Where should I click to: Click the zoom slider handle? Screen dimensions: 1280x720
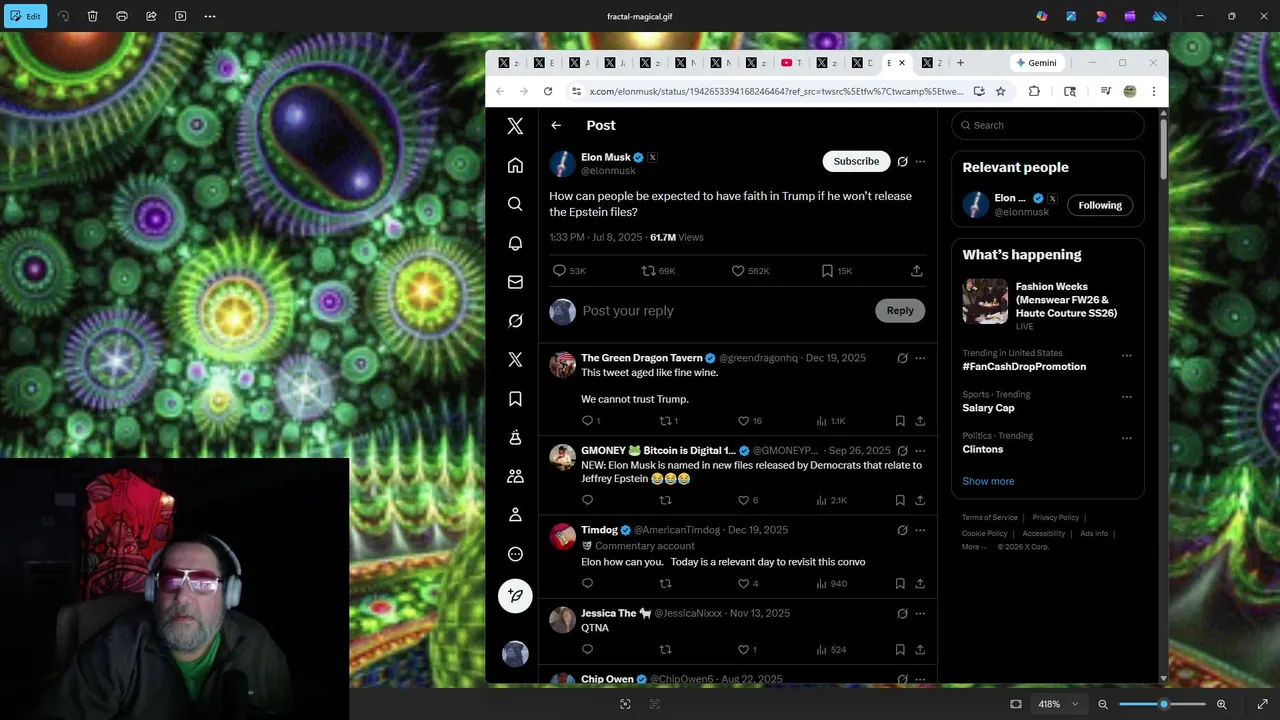(x=1163, y=704)
